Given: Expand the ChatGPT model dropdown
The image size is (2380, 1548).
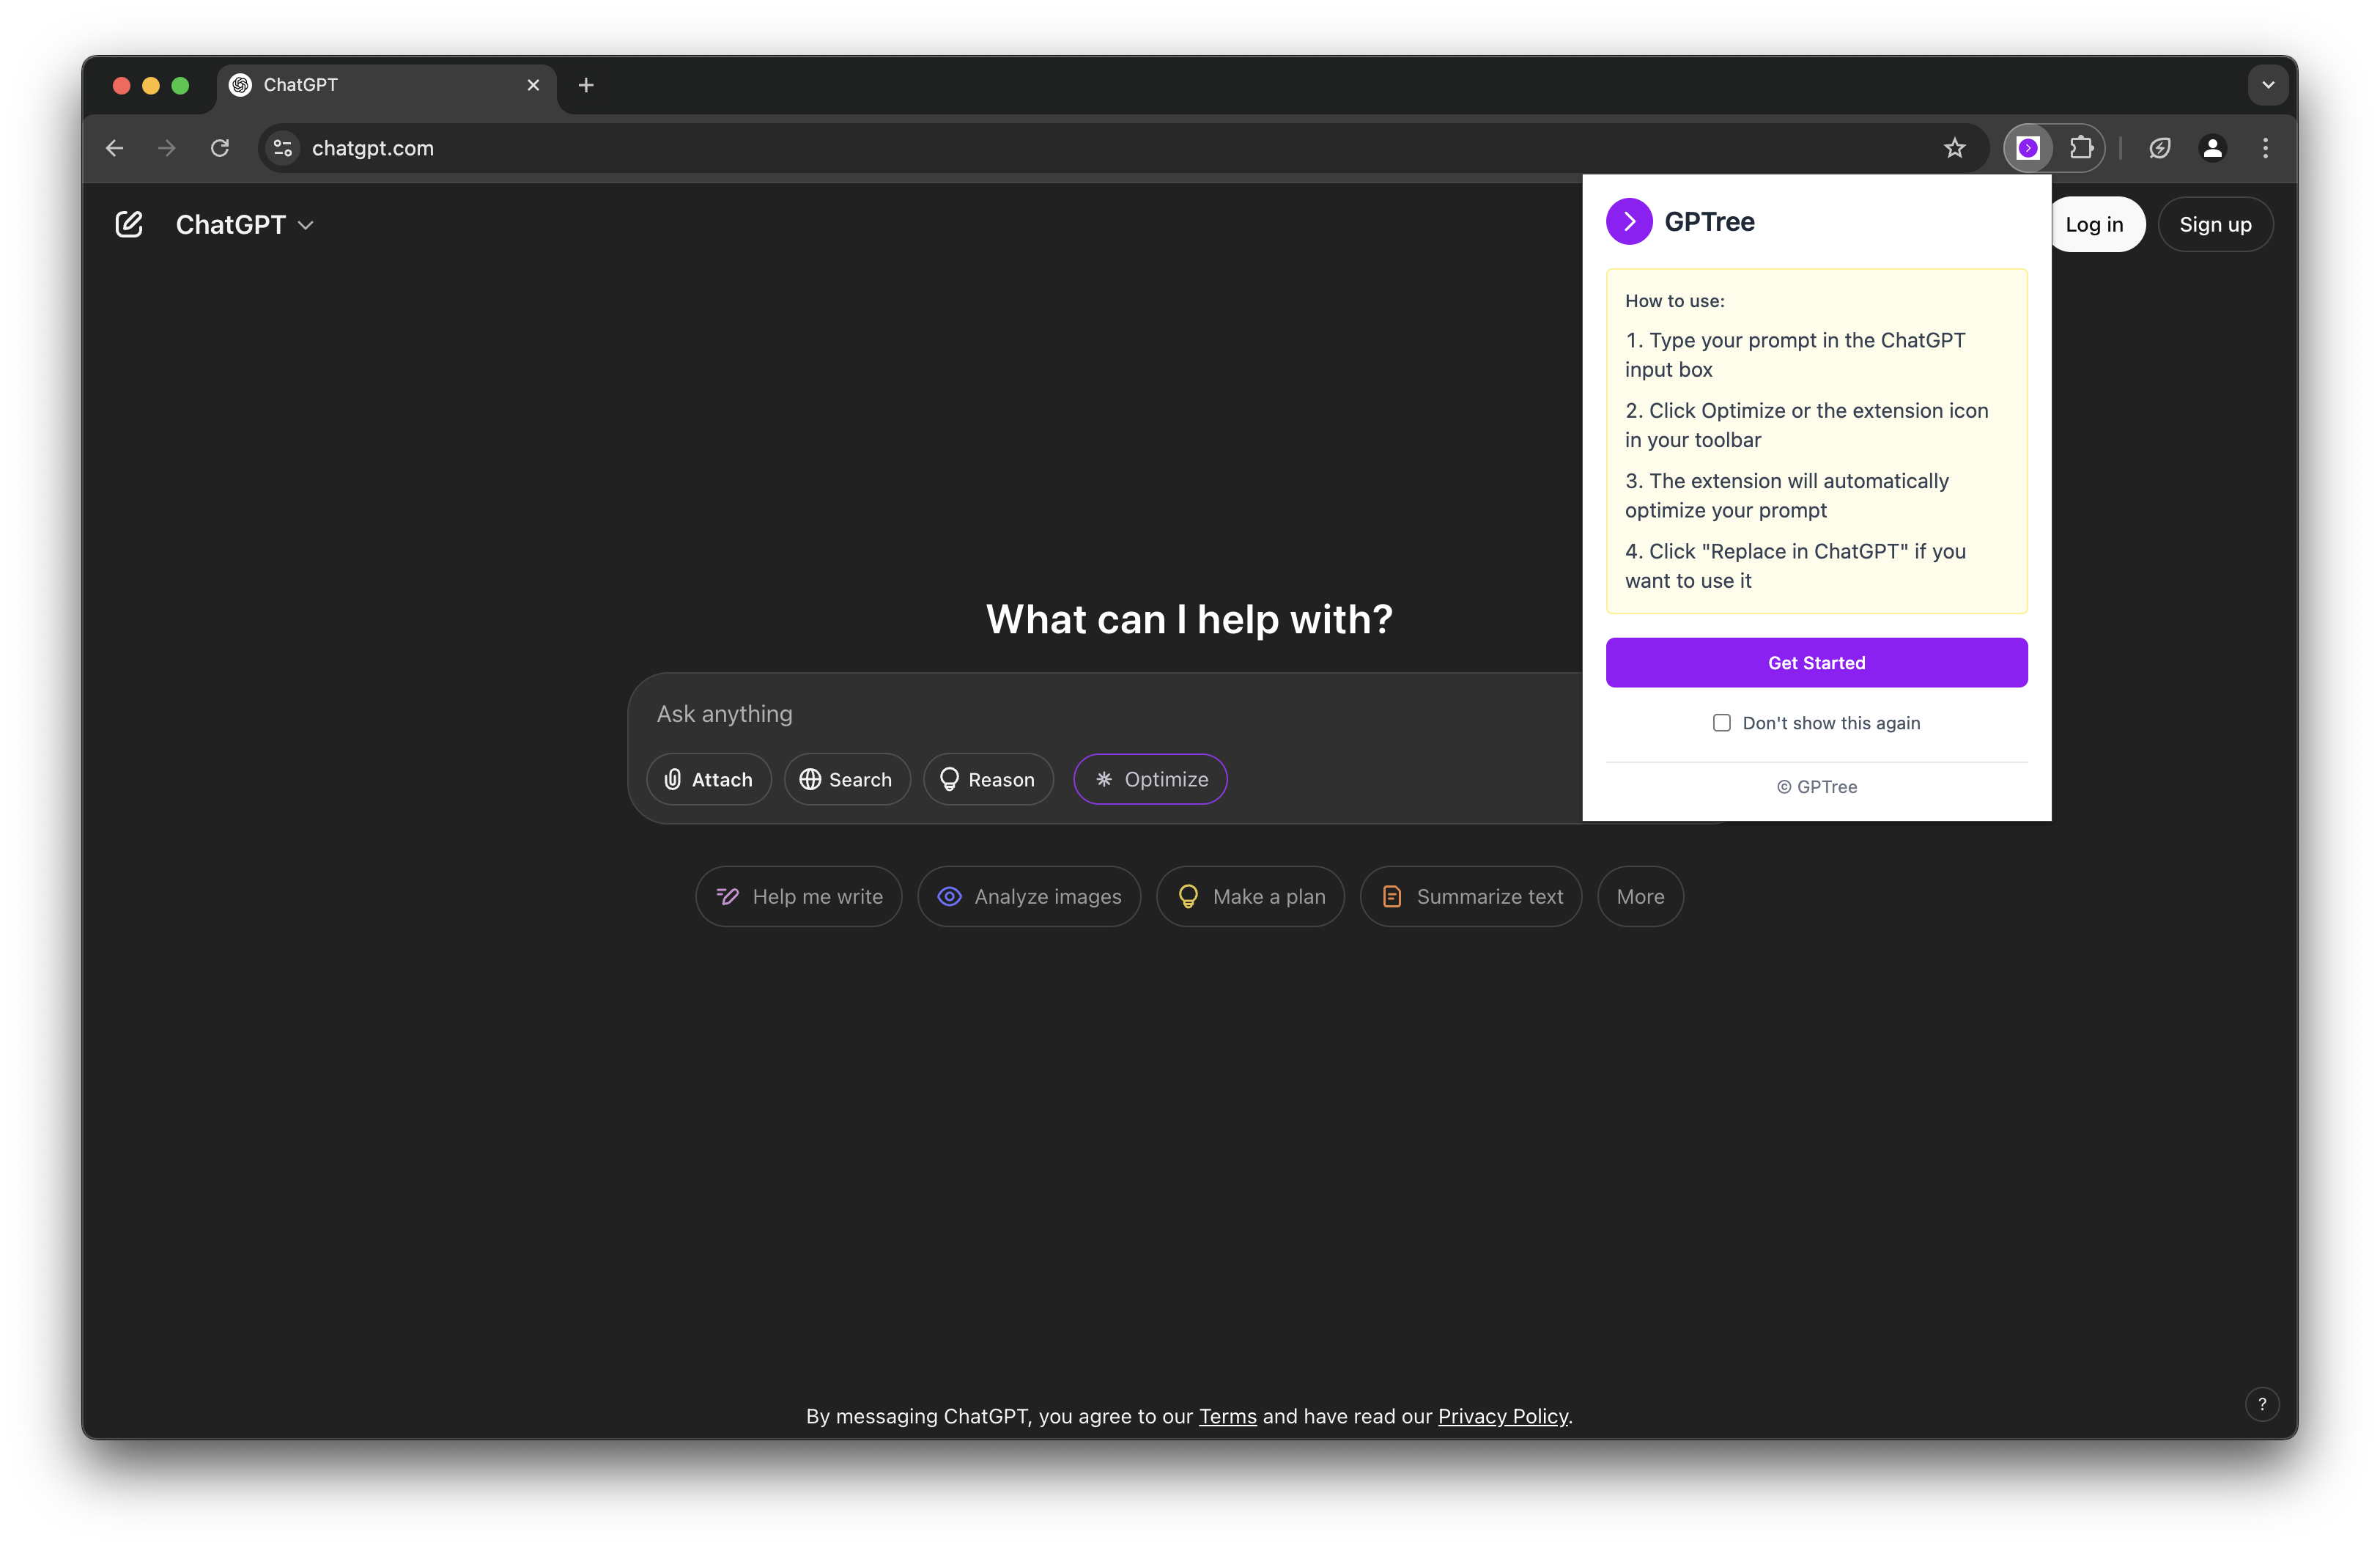Looking at the screenshot, I should coord(245,225).
